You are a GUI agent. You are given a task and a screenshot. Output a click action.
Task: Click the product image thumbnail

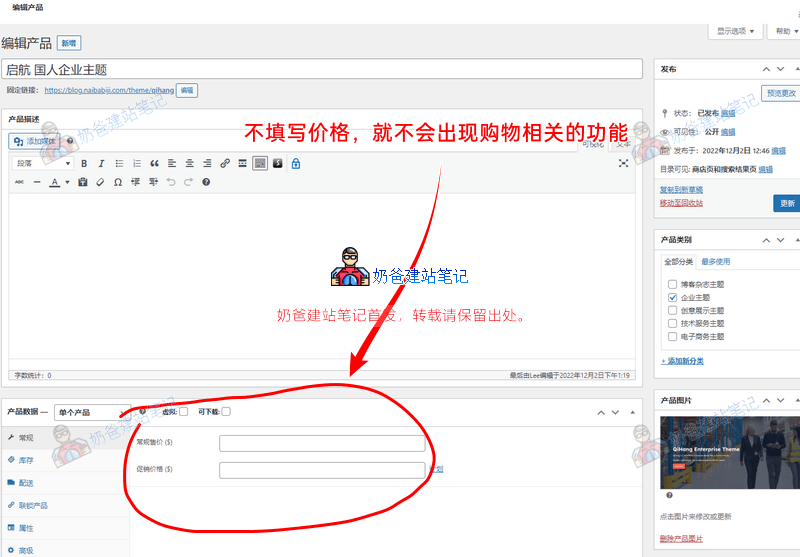pos(730,452)
